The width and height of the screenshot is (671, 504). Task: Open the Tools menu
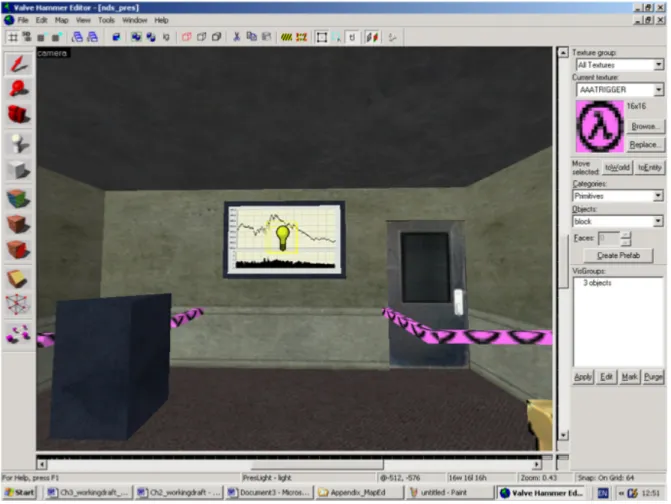coord(106,20)
